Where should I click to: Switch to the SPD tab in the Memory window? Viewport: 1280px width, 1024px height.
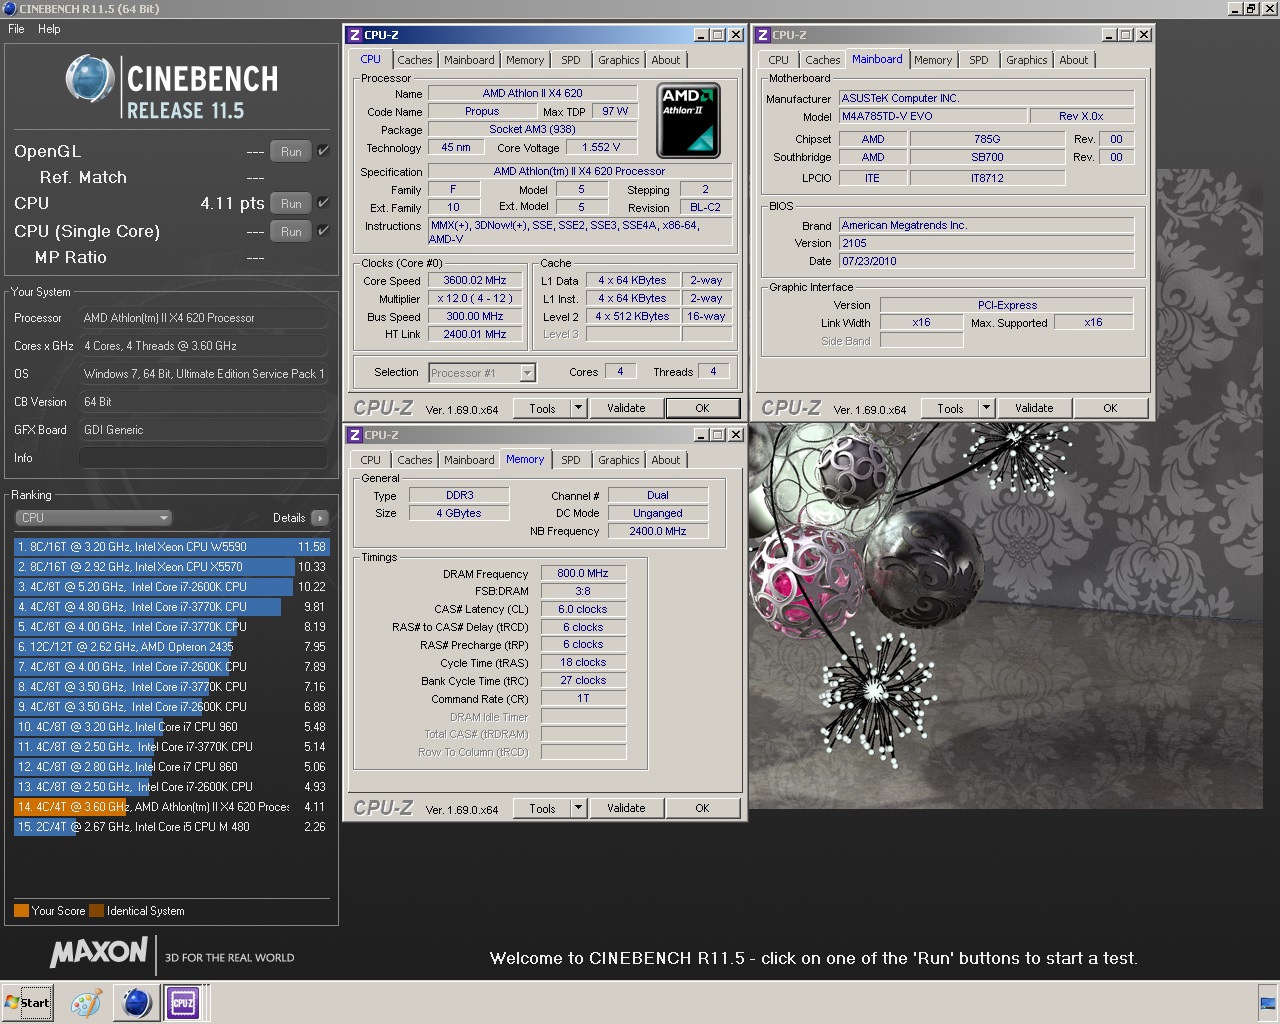point(570,460)
